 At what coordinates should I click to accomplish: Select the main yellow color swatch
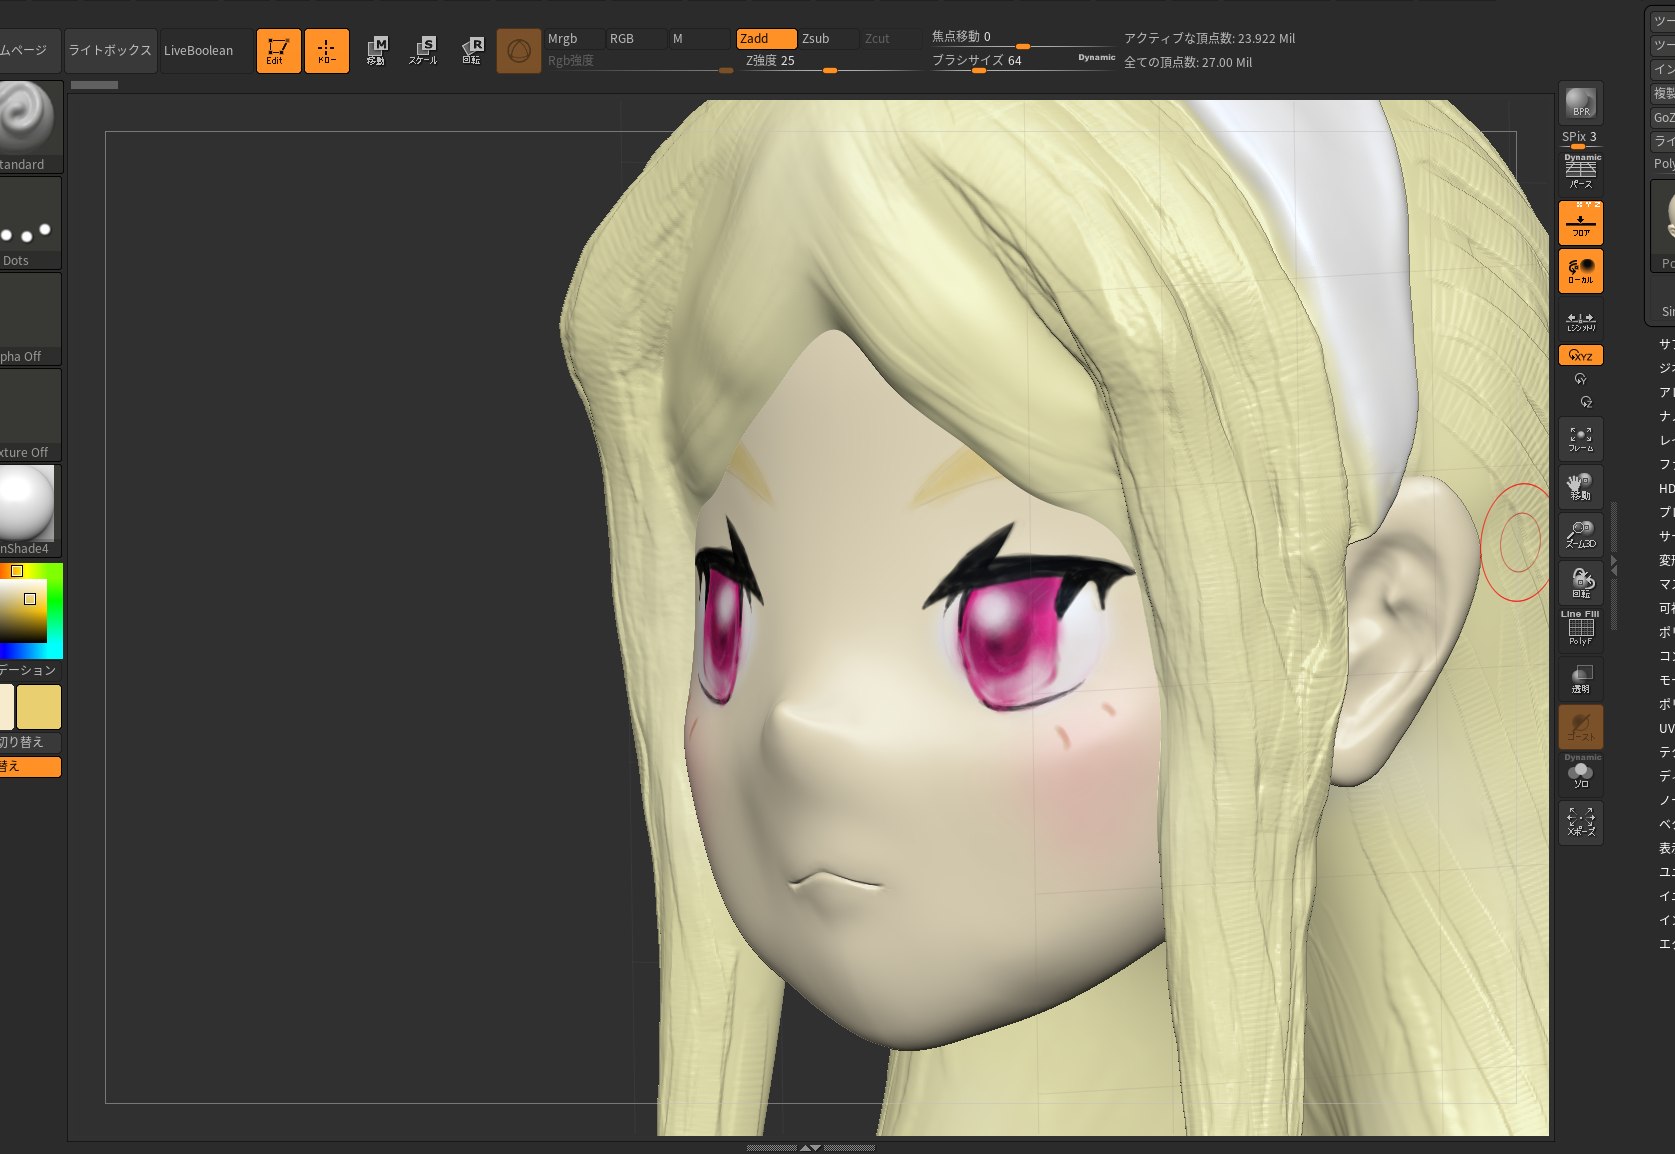(39, 707)
